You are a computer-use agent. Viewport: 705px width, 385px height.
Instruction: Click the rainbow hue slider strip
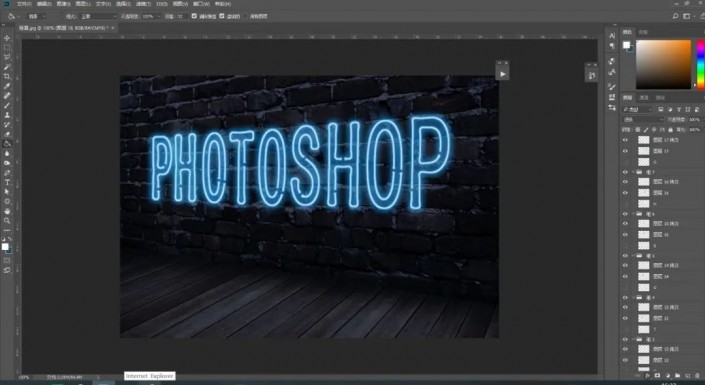point(701,65)
